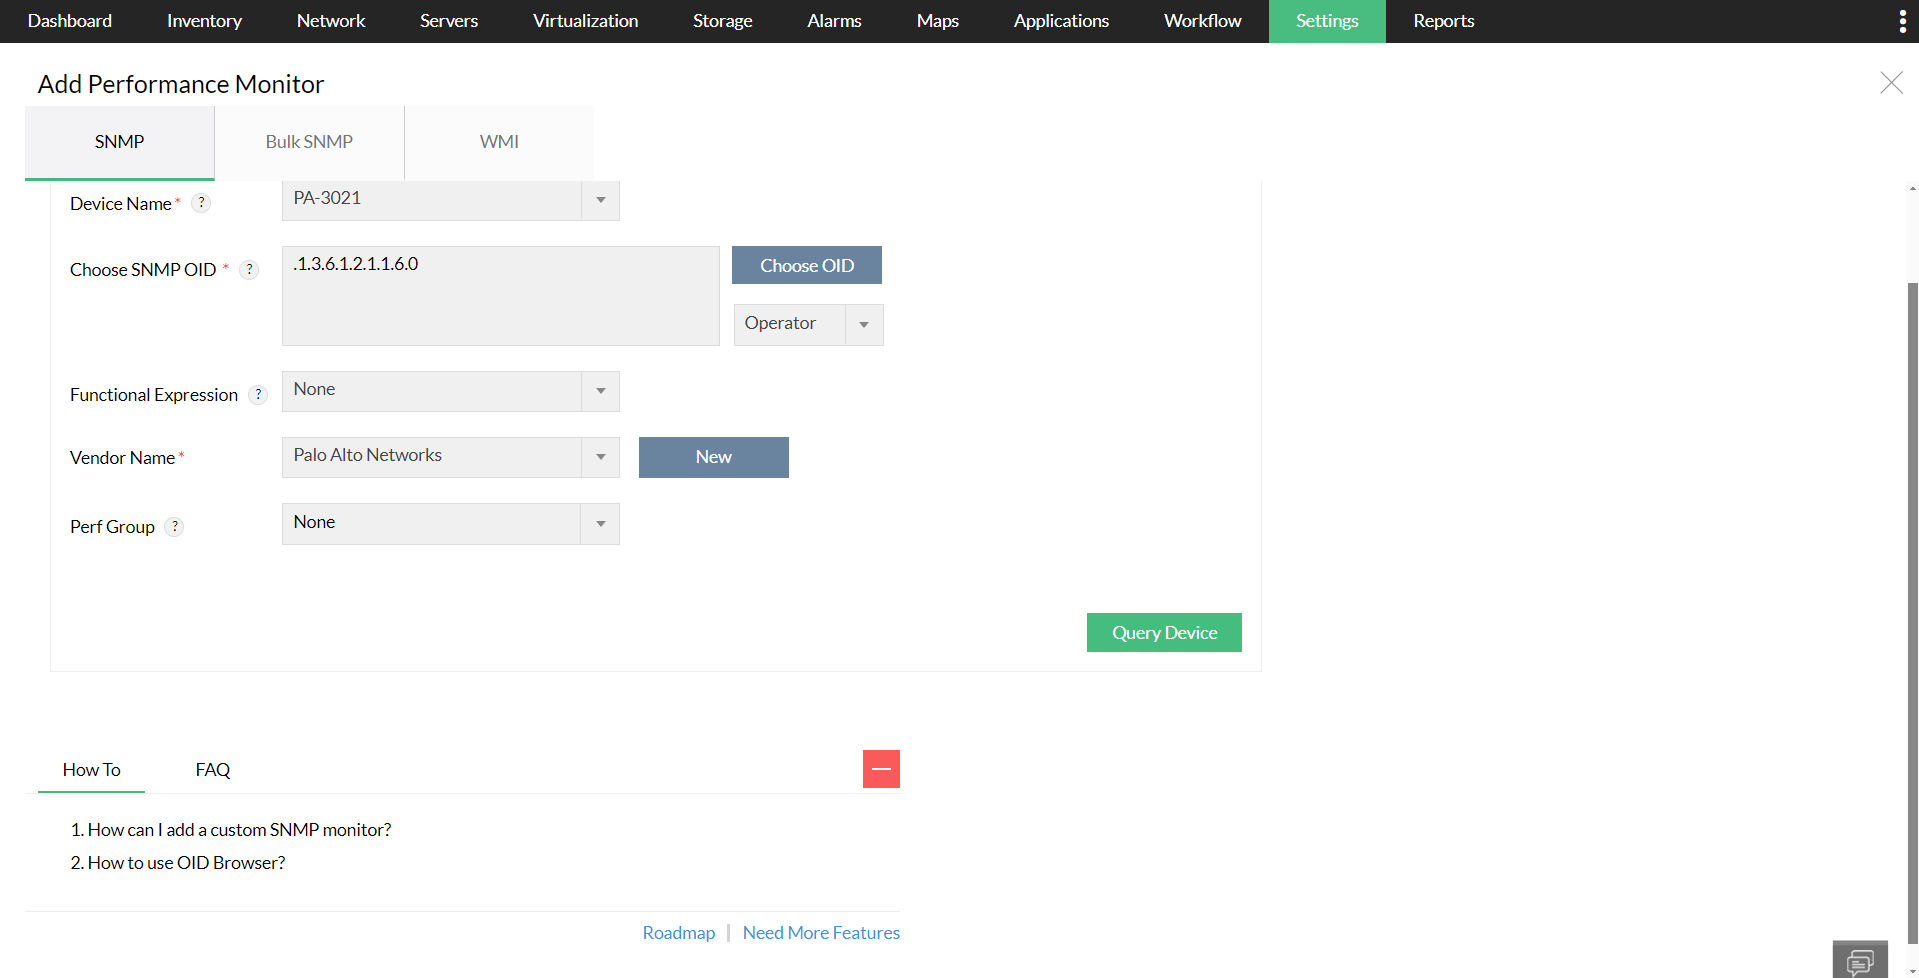Click the Query Device button
This screenshot has height=978, width=1919.
tap(1163, 632)
